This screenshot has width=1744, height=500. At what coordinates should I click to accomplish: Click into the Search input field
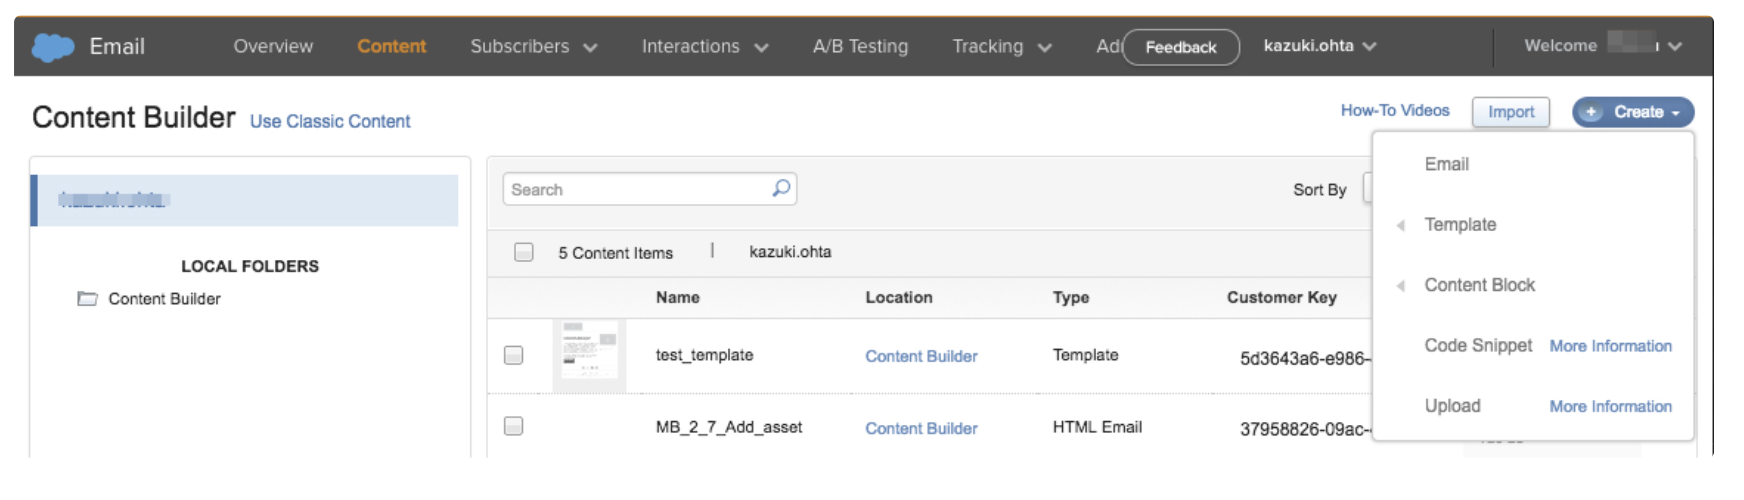pyautogui.click(x=636, y=189)
